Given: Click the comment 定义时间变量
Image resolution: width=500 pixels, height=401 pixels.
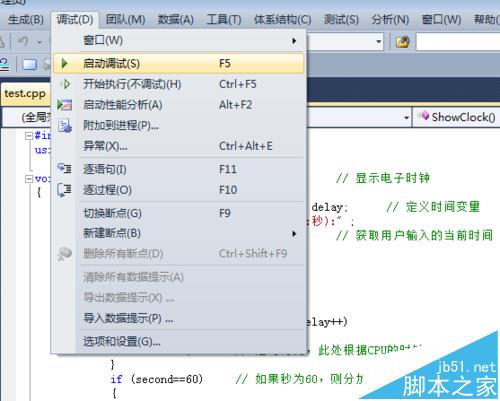Looking at the screenshot, I should [433, 207].
